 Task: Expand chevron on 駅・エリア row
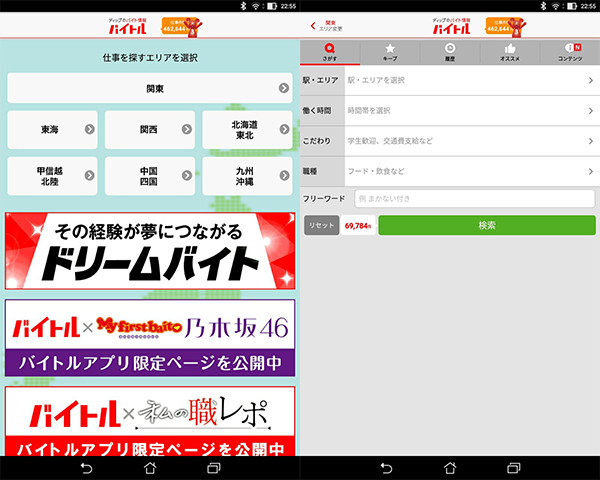coord(591,80)
